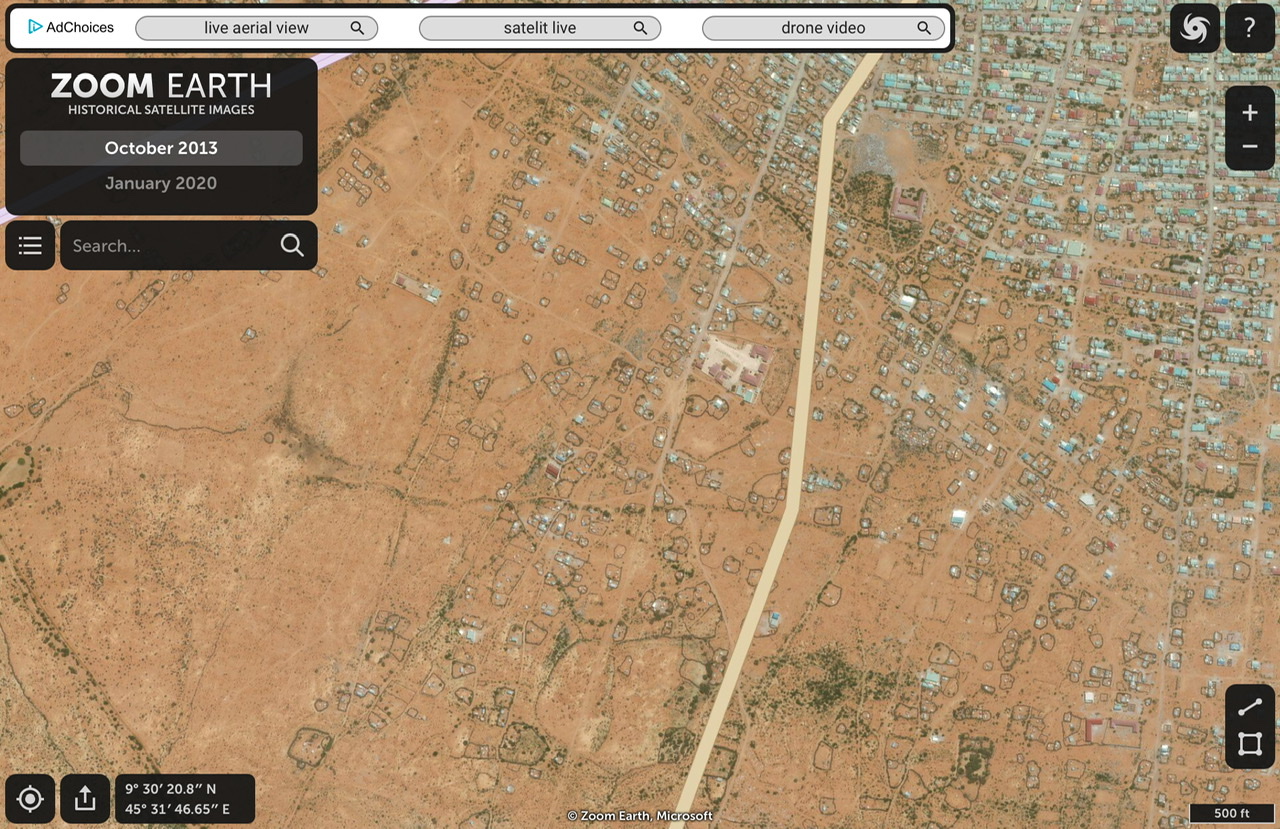Open the help question mark button
This screenshot has height=829, width=1280.
[1250, 28]
